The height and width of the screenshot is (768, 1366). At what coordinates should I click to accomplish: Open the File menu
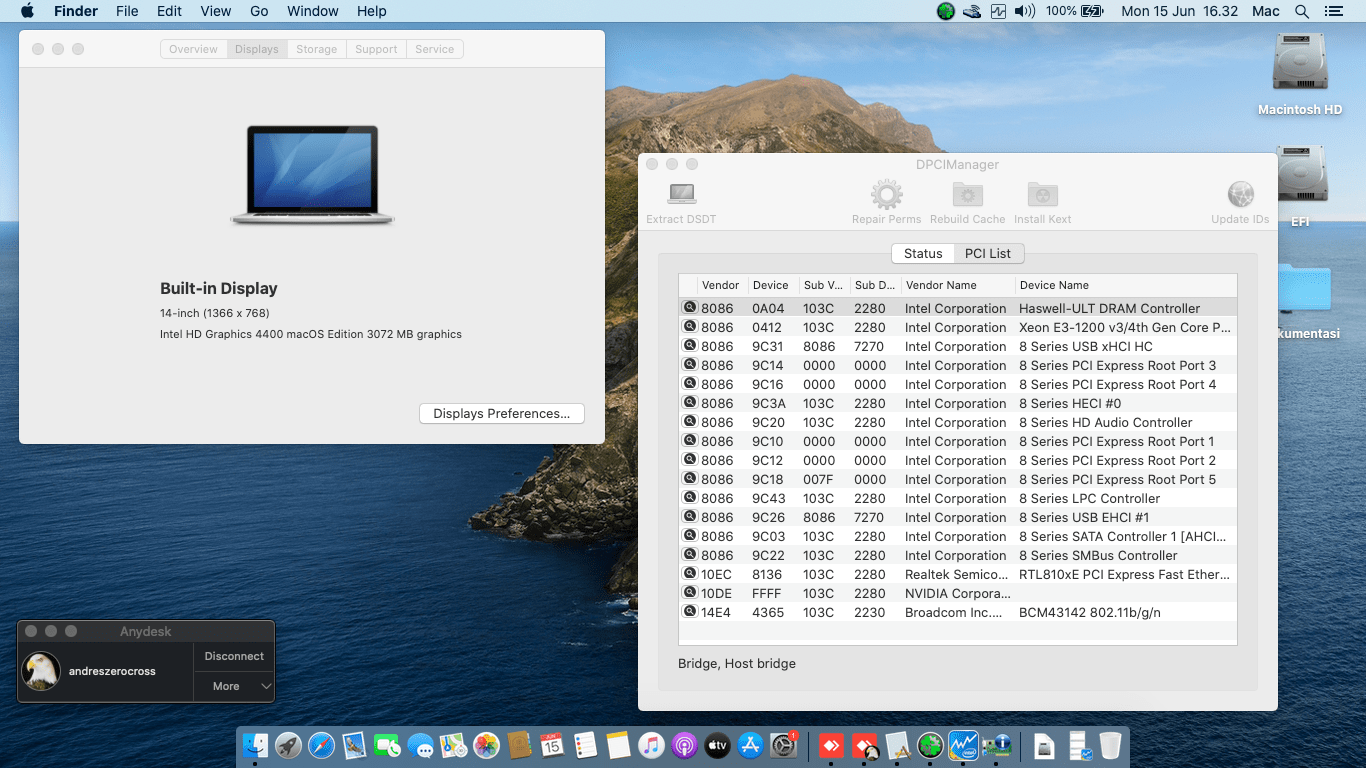pos(127,11)
